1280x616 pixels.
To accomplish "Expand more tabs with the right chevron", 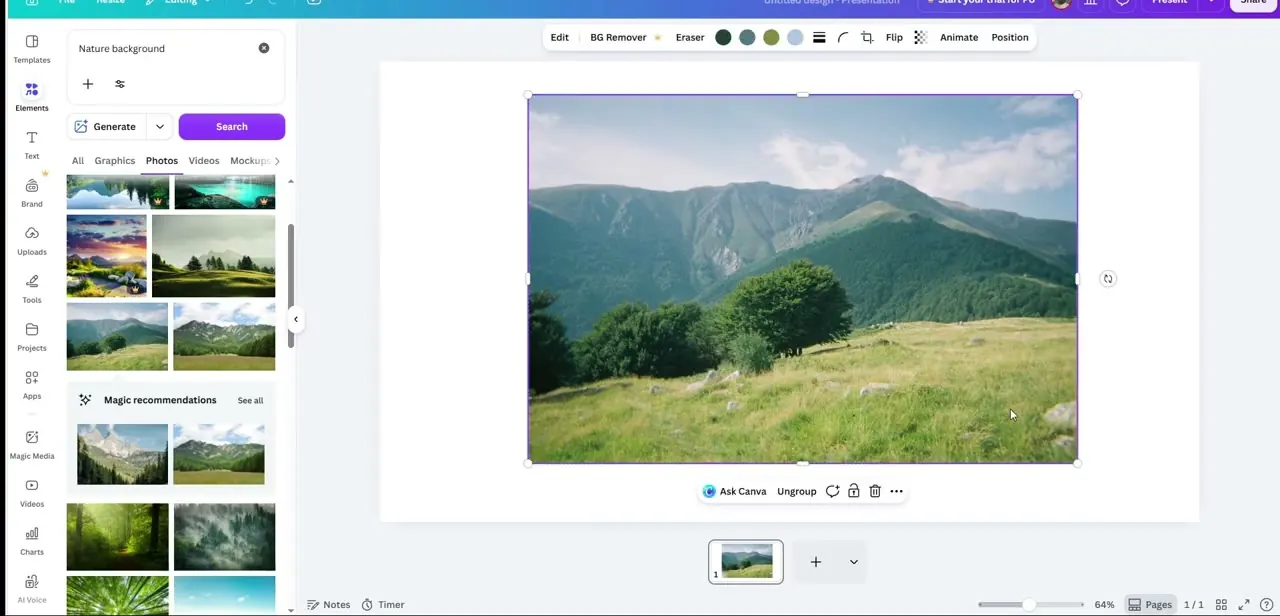I will (x=277, y=161).
